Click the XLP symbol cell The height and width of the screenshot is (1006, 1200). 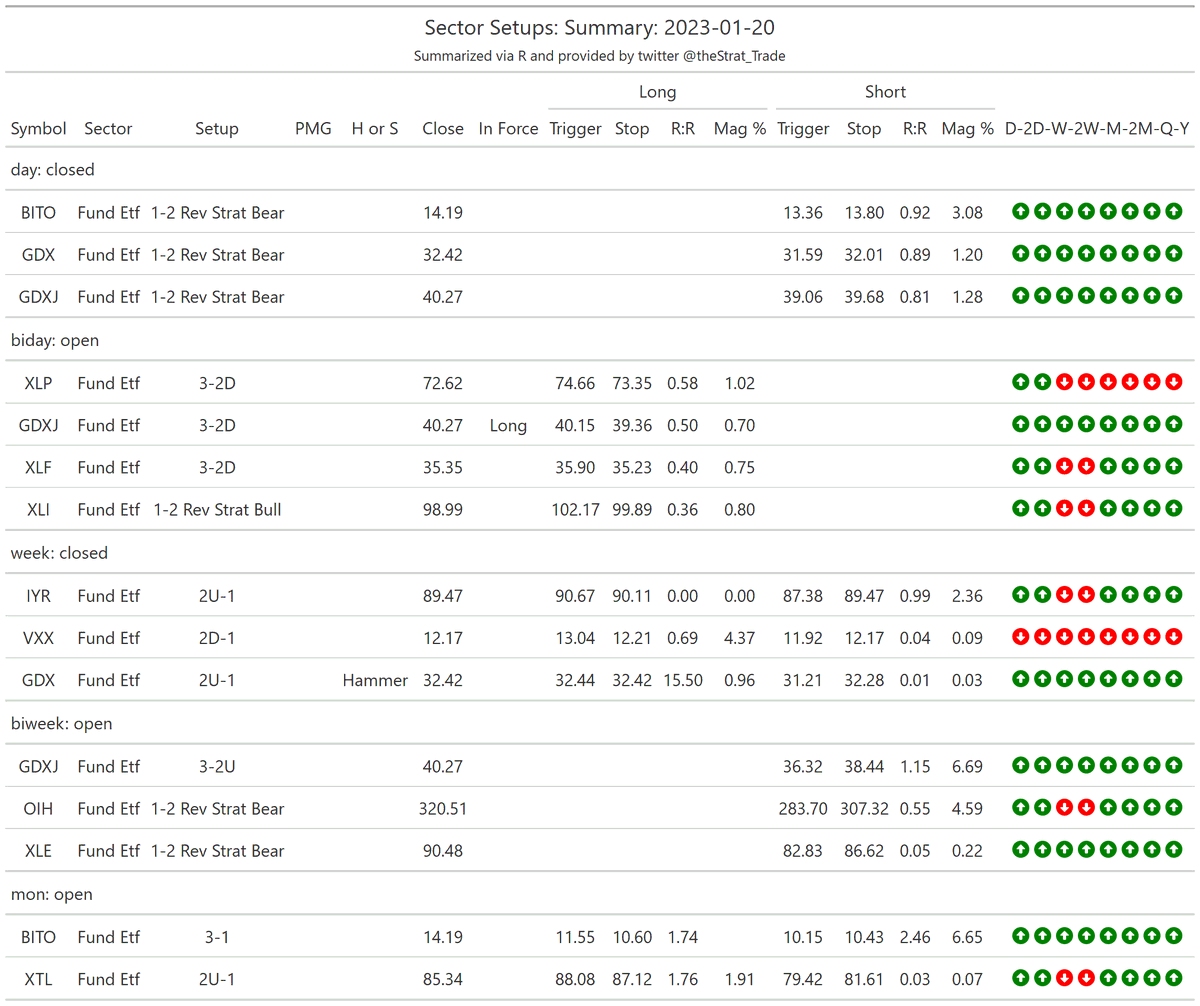(x=39, y=383)
